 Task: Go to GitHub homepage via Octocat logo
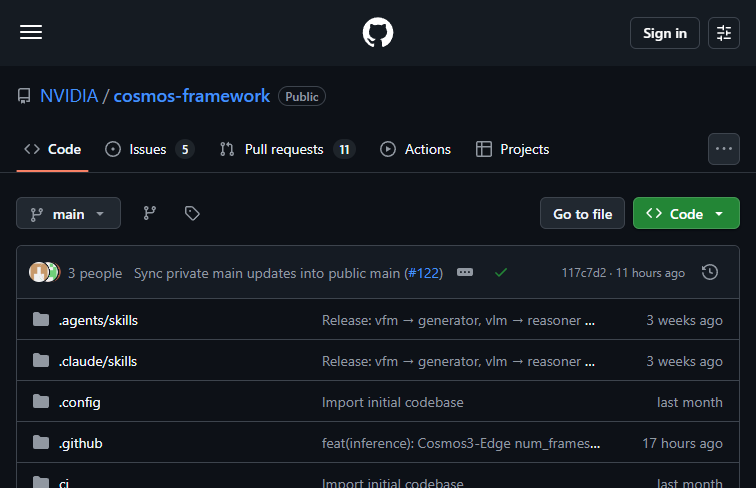tap(378, 33)
